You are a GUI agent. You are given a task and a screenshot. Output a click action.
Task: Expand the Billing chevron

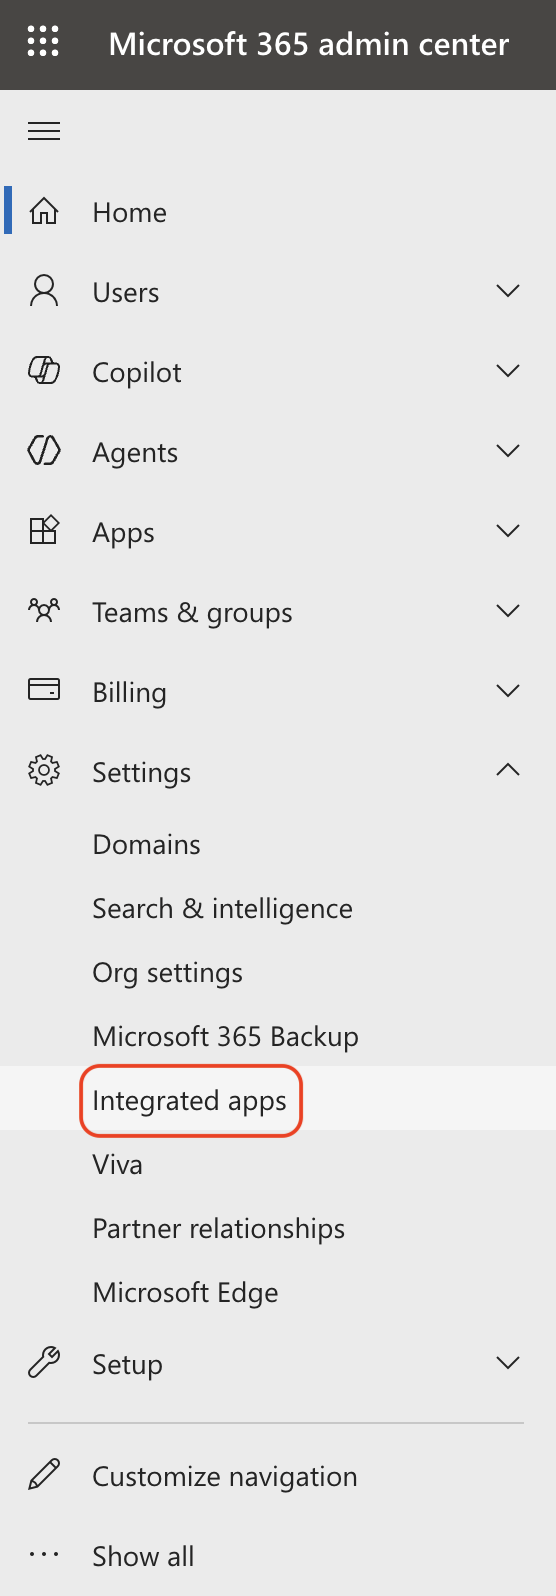point(508,691)
